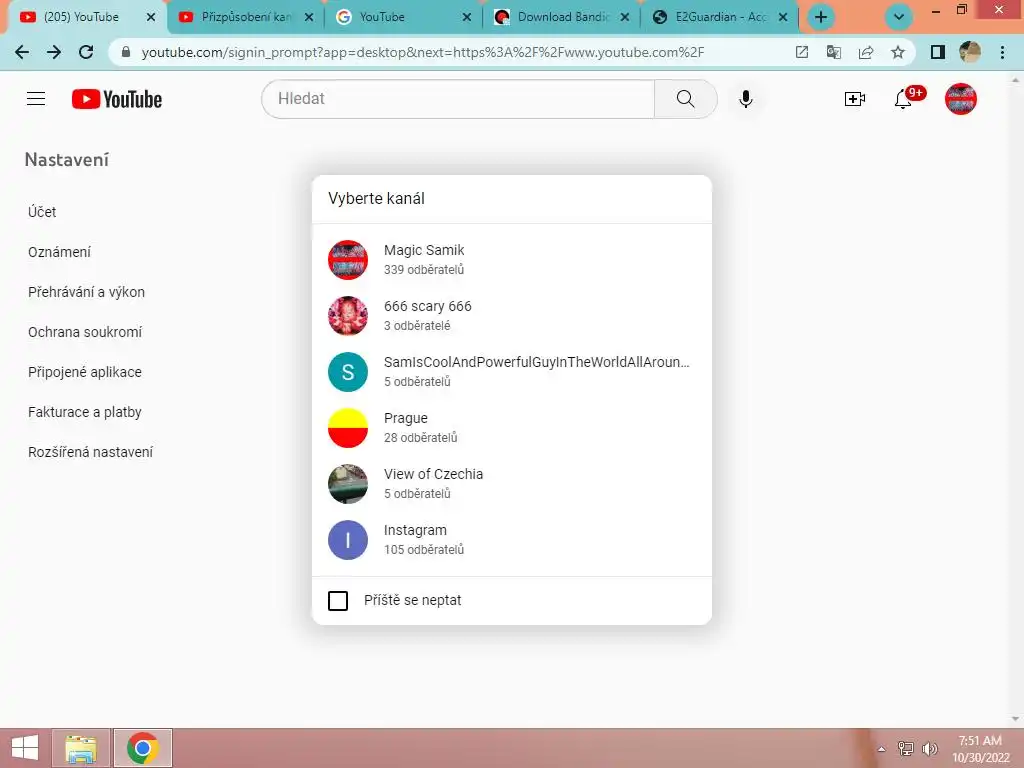Click Prague yellow-red avatar
Image resolution: width=1024 pixels, height=768 pixels.
347,428
